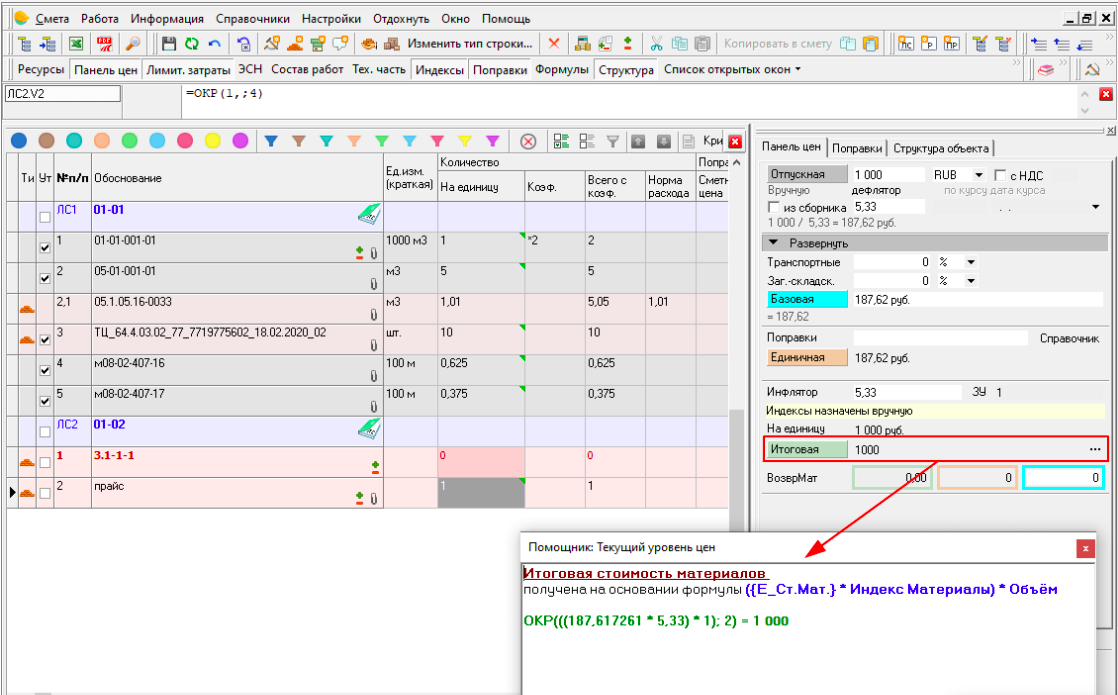Open the RUB currency dropdown

click(979, 175)
